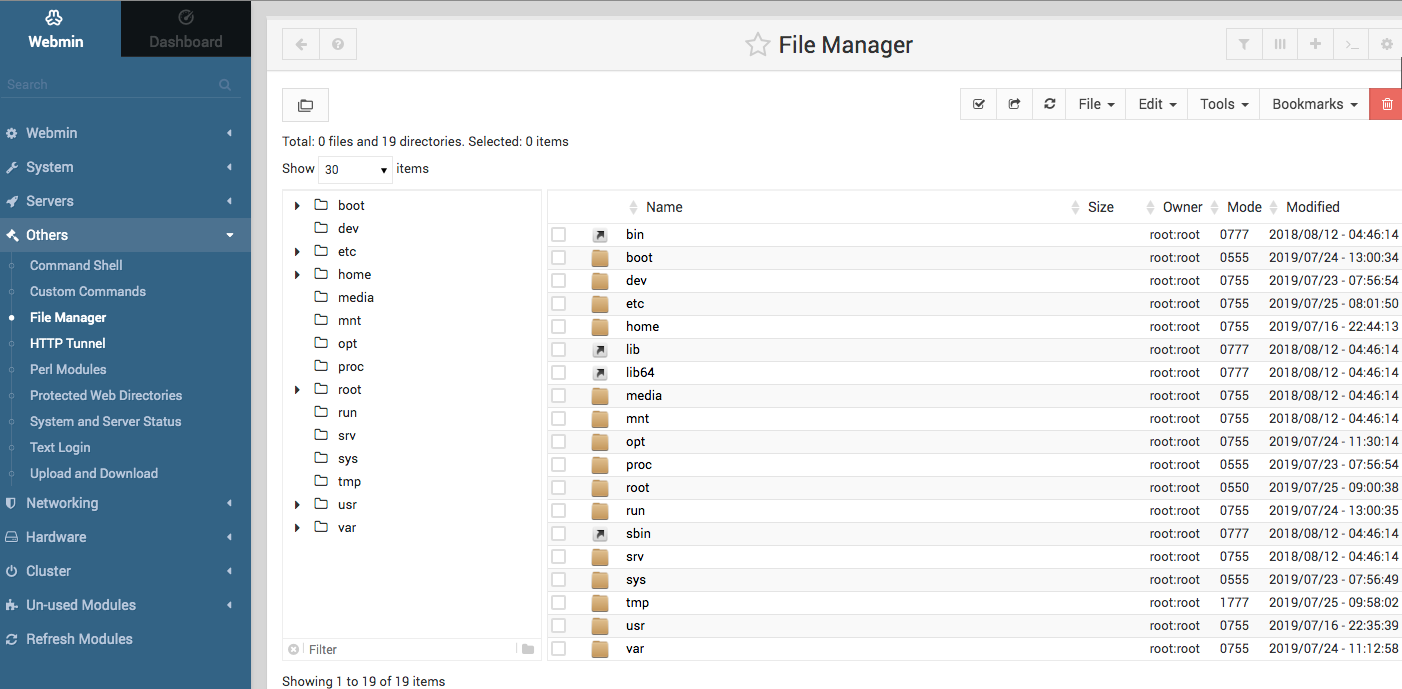The width and height of the screenshot is (1402, 689).
Task: Expand the etc tree node
Action: pyautogui.click(x=297, y=252)
